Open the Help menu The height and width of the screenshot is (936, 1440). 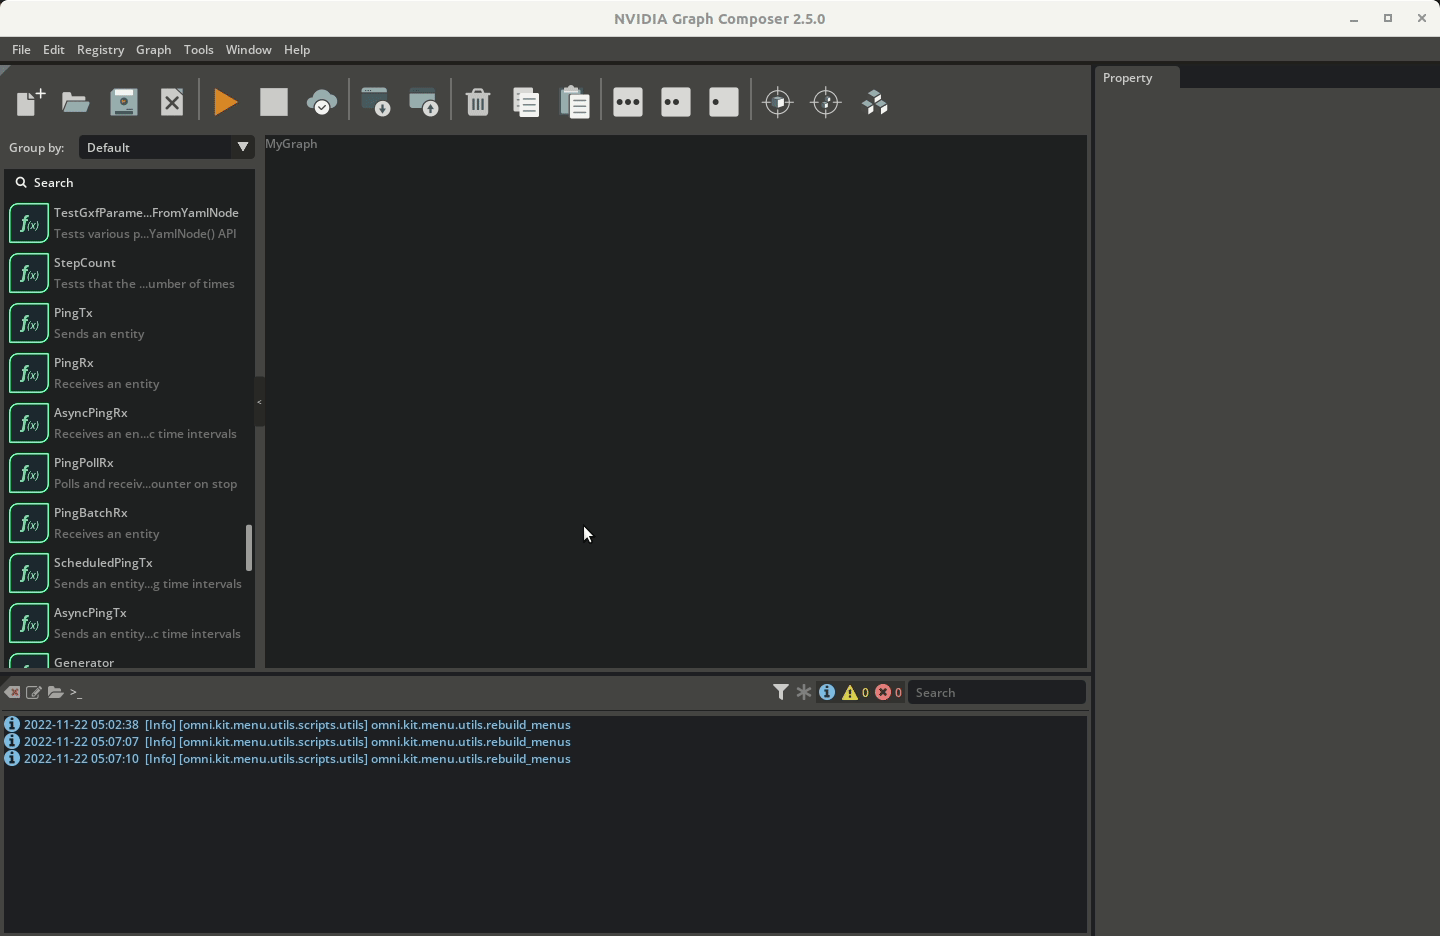tap(297, 50)
